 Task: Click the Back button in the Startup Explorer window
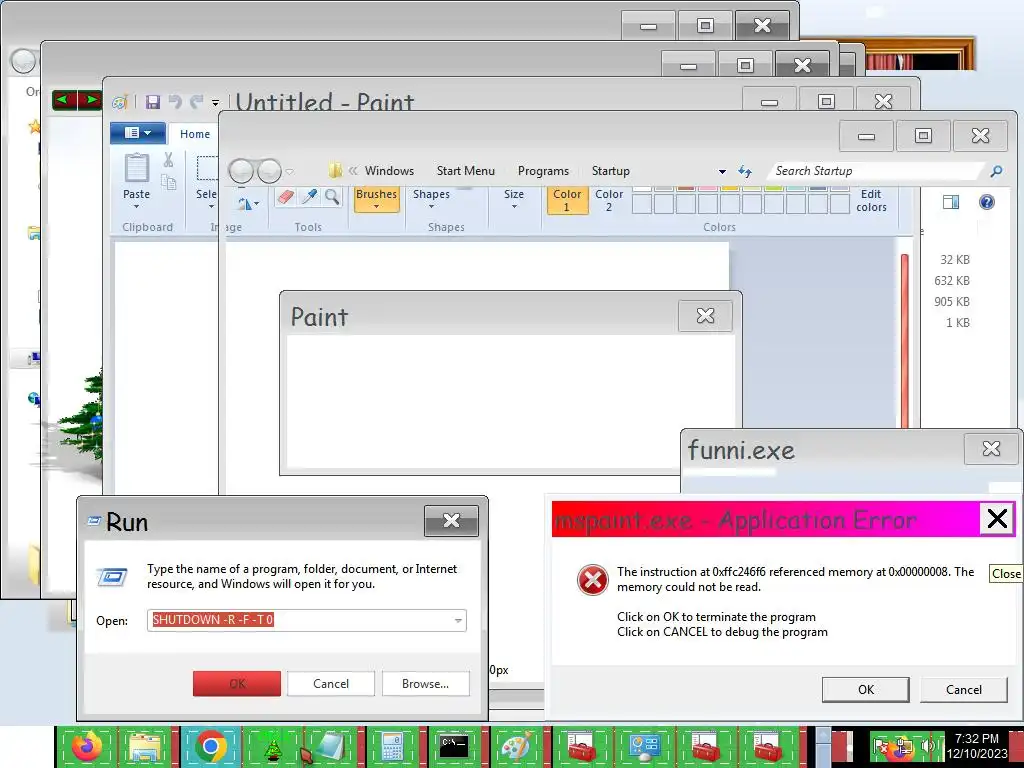241,171
